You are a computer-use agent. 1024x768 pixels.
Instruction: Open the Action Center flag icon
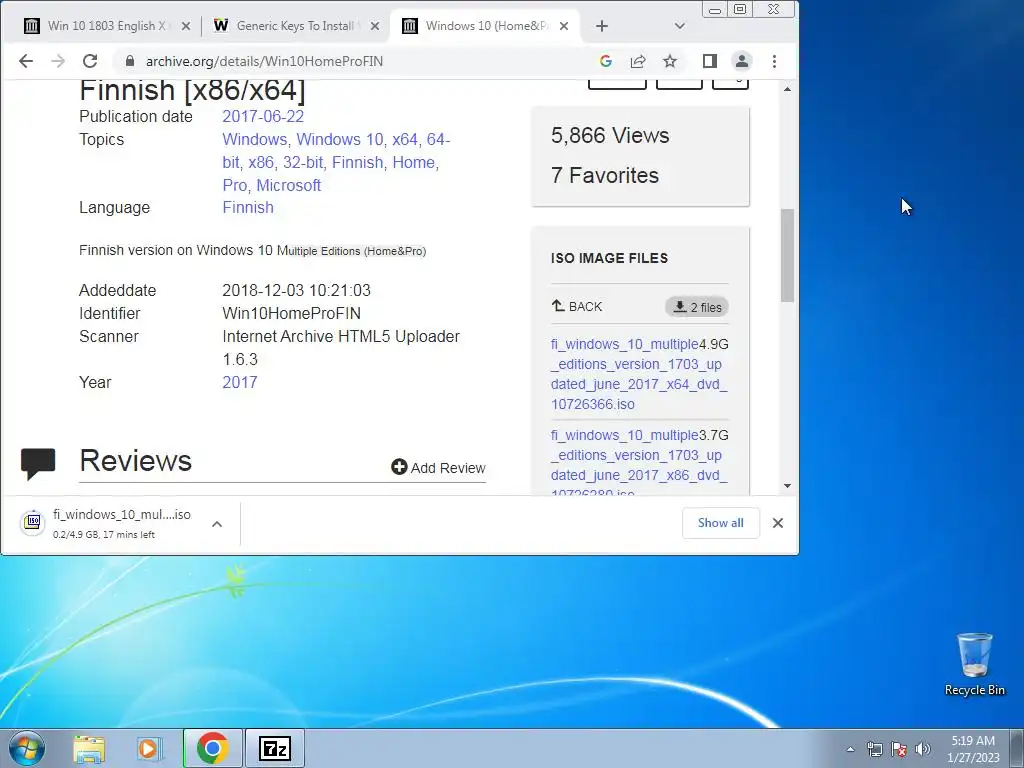coord(899,749)
